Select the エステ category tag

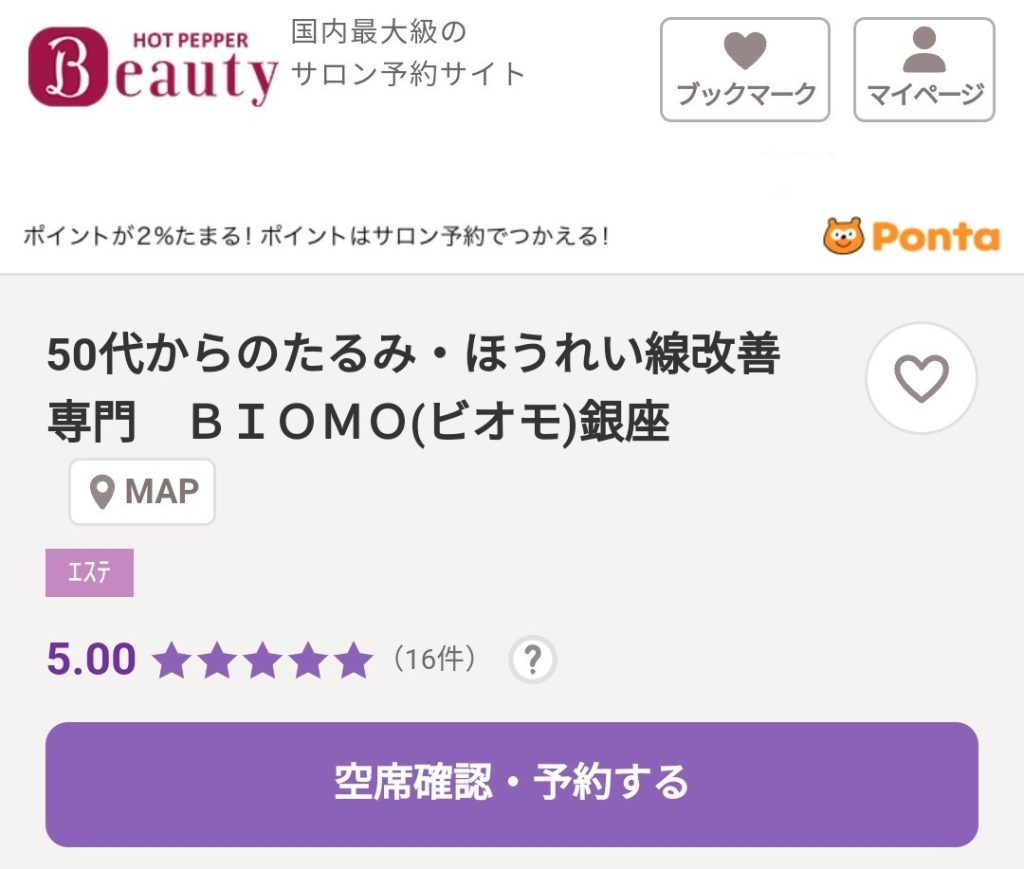90,572
